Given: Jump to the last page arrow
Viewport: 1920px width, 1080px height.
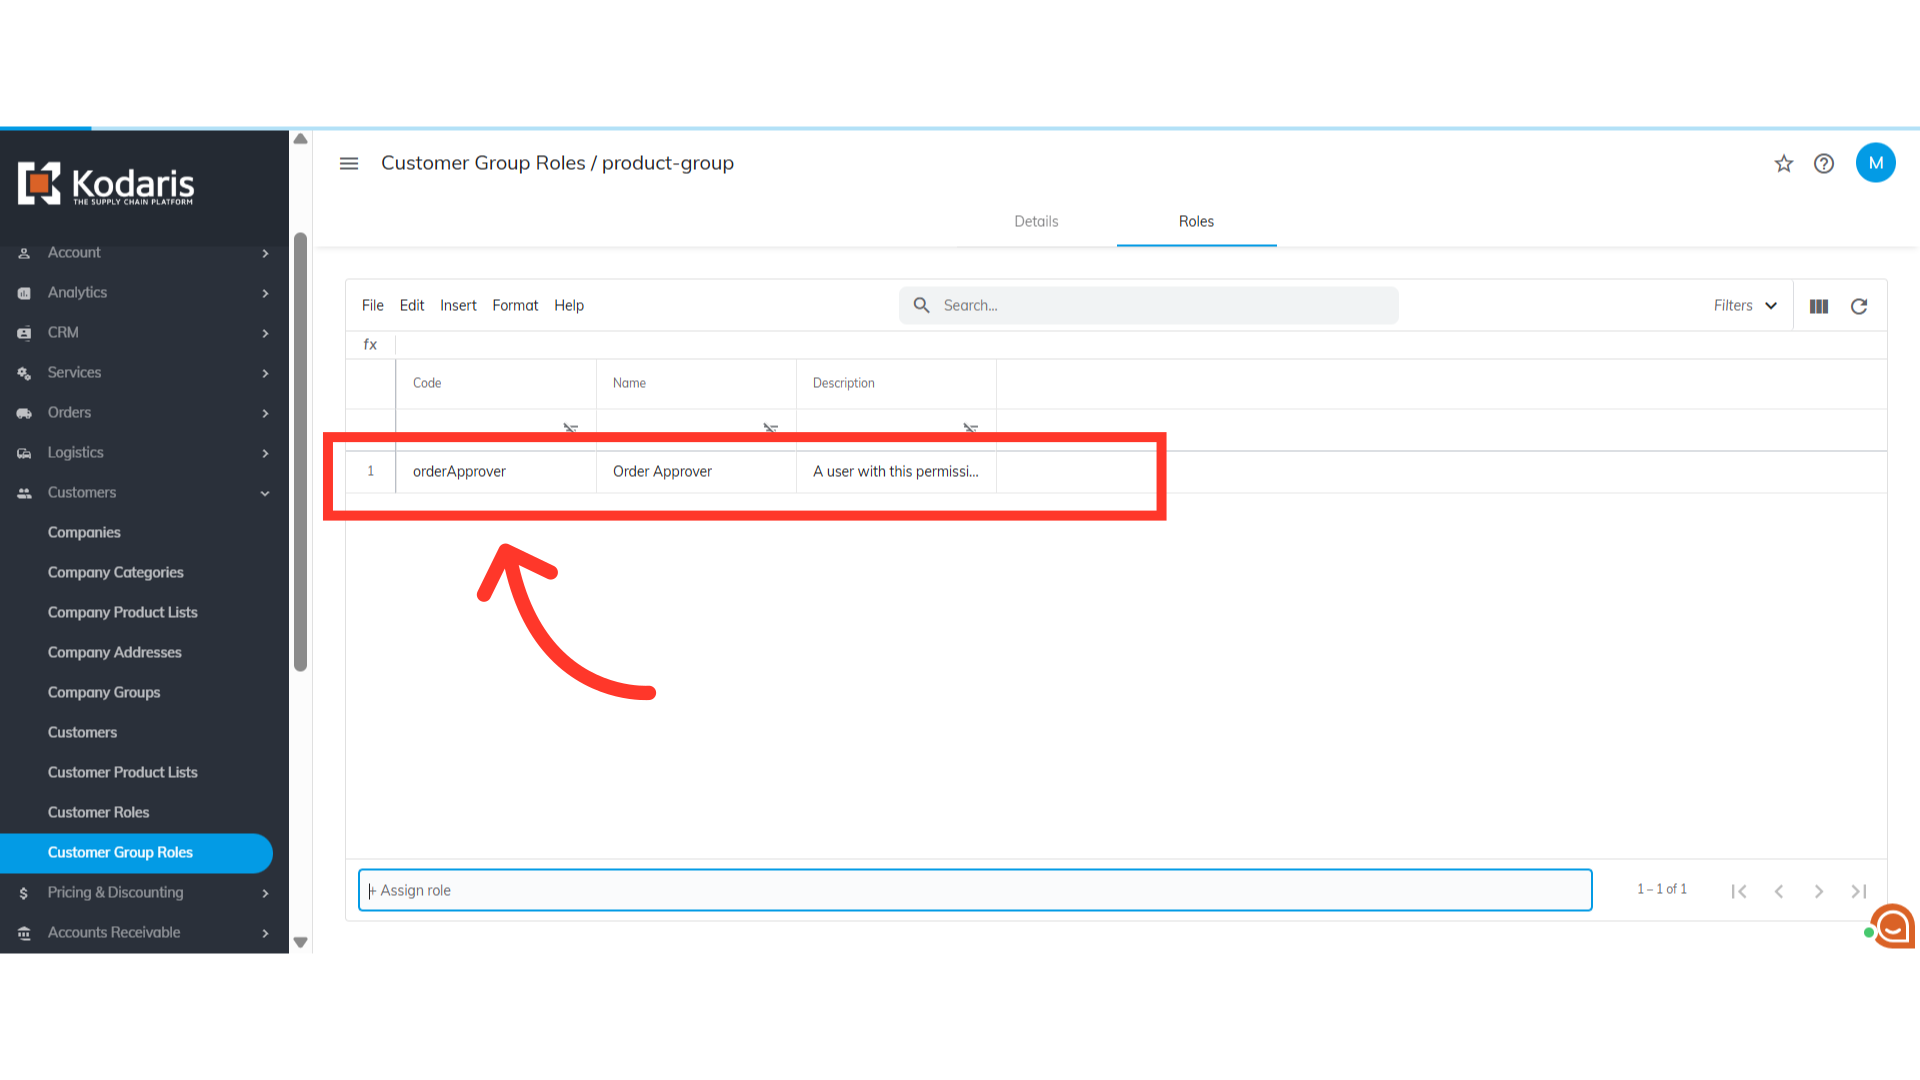Looking at the screenshot, I should coord(1859,891).
